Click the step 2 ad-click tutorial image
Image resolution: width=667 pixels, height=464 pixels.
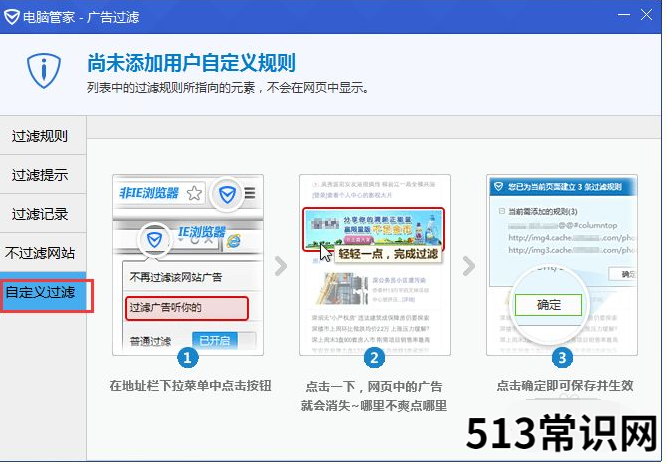[x=375, y=265]
